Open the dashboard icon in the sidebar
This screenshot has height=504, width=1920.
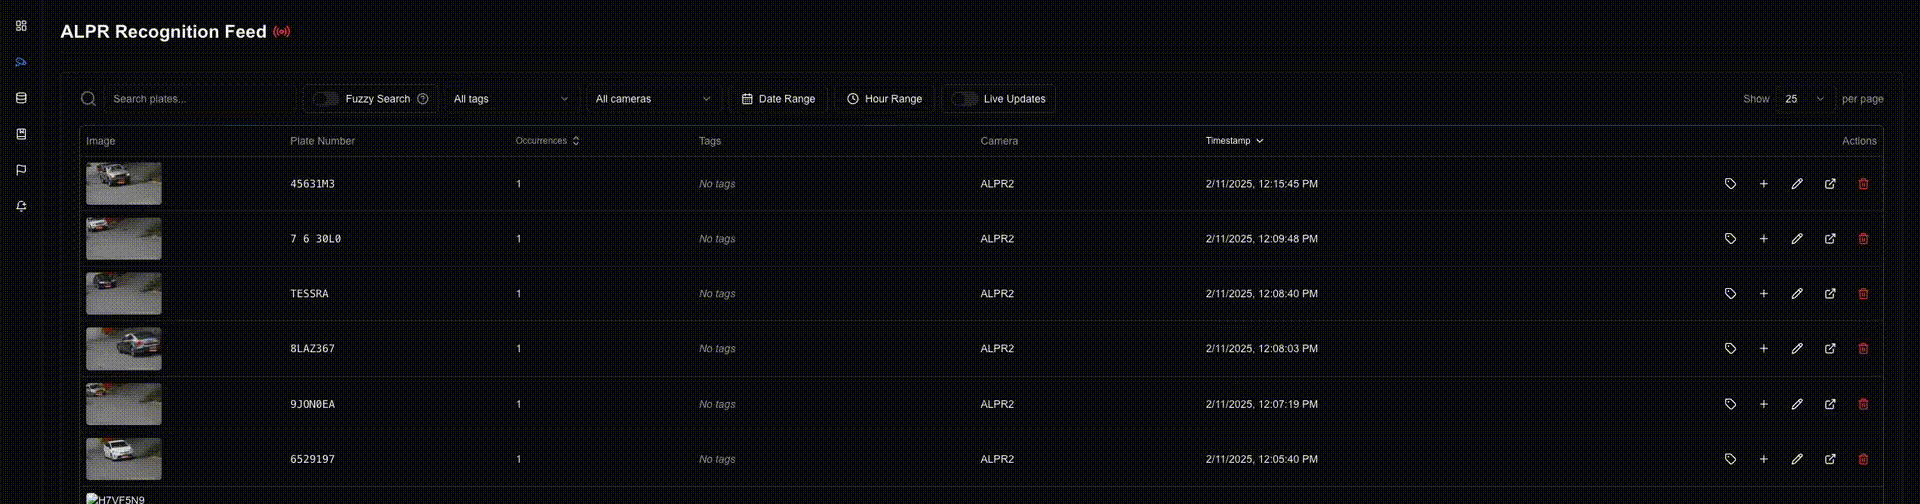coord(21,26)
